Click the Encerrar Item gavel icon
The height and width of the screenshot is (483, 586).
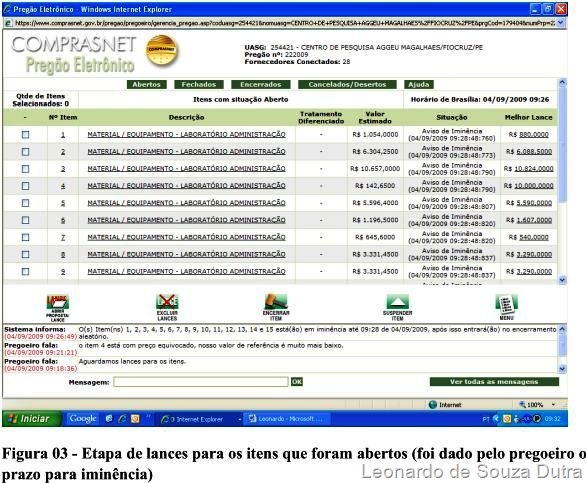(276, 307)
